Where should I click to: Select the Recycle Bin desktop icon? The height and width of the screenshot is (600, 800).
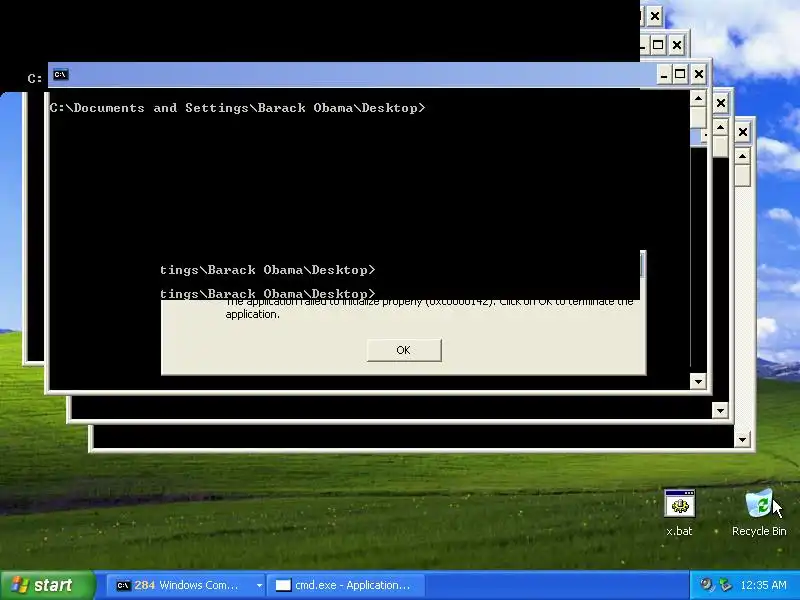coord(759,513)
